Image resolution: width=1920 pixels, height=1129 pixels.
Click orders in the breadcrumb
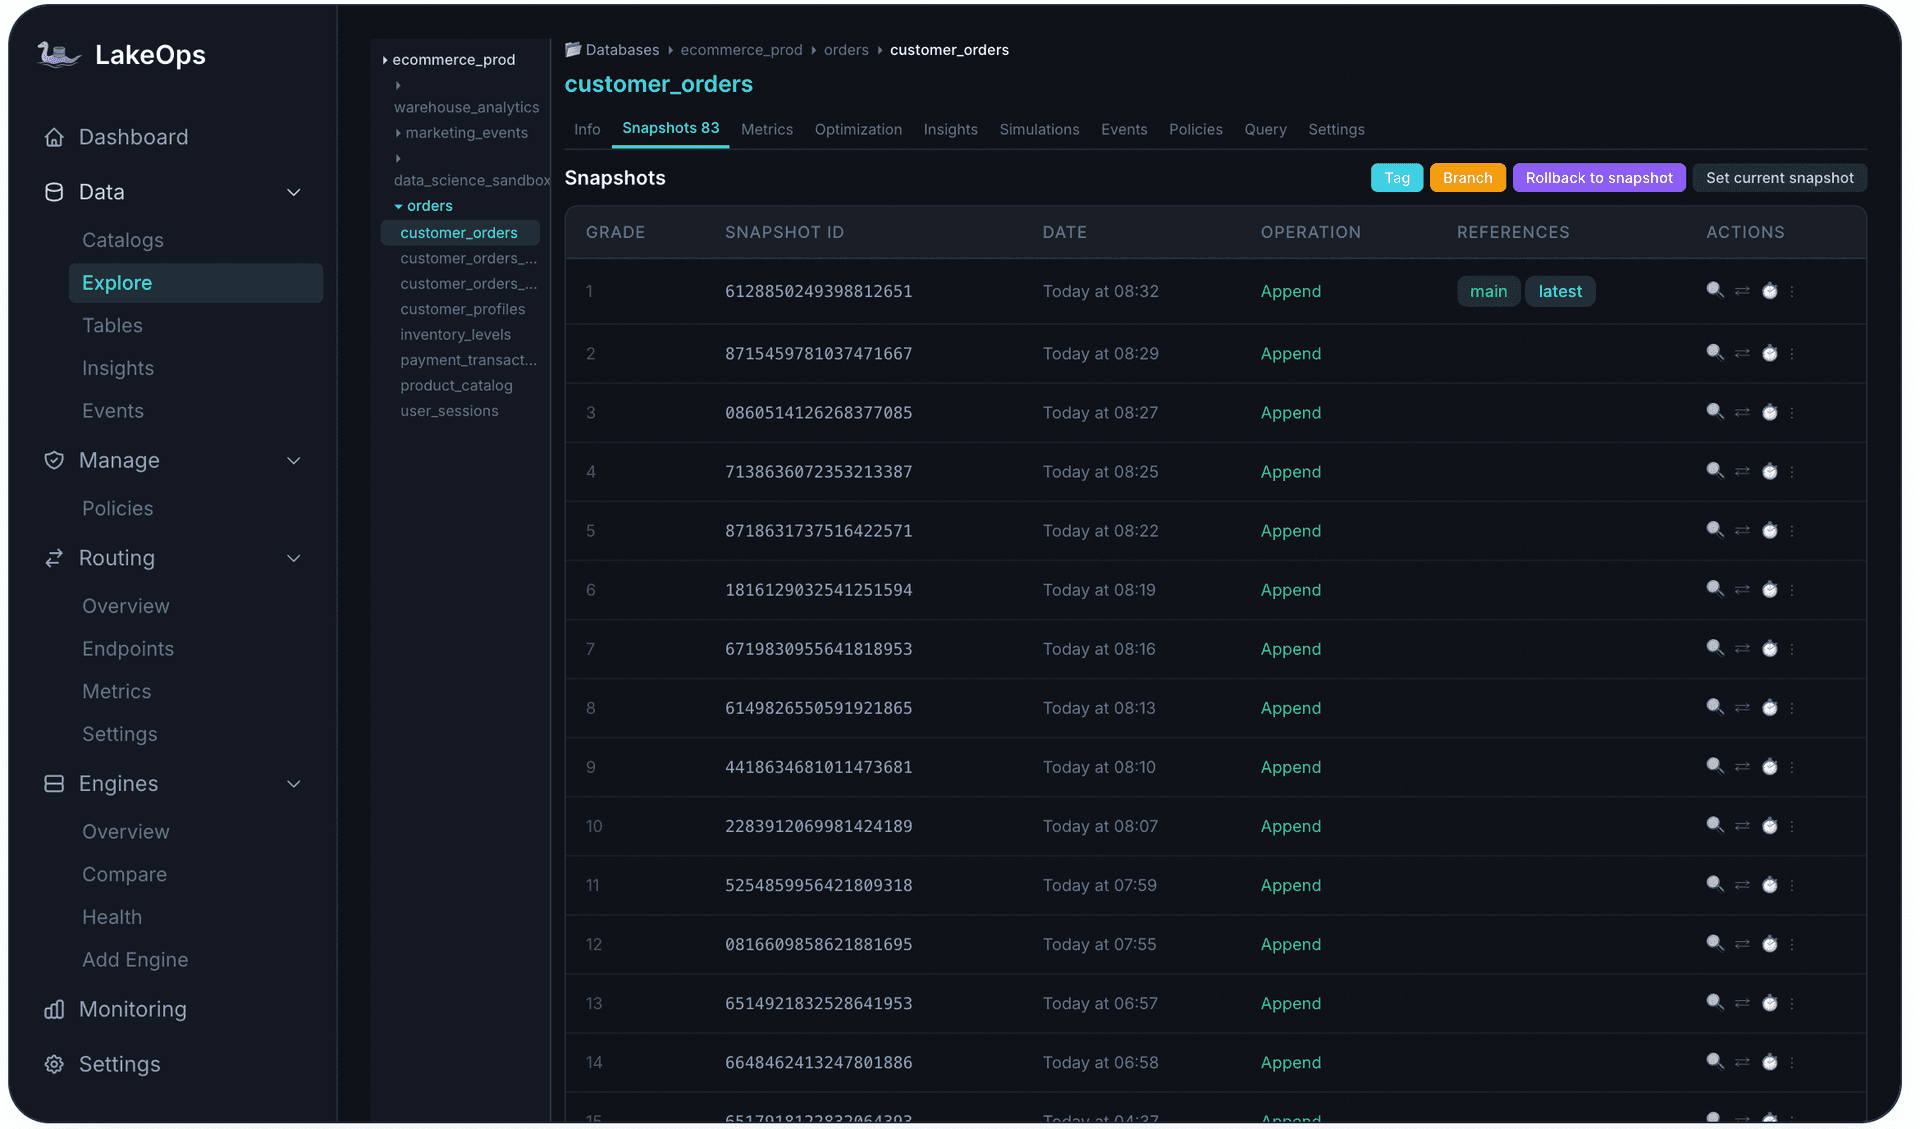pos(846,49)
